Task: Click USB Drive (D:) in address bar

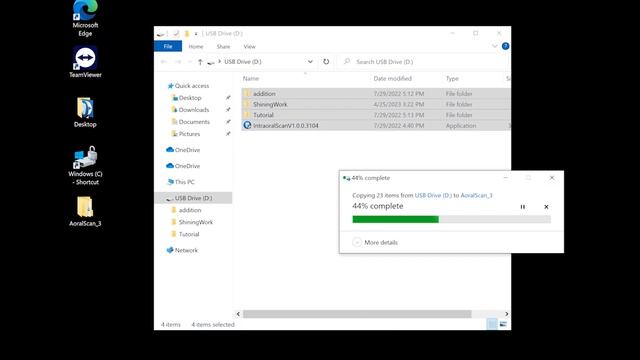Action: point(242,62)
